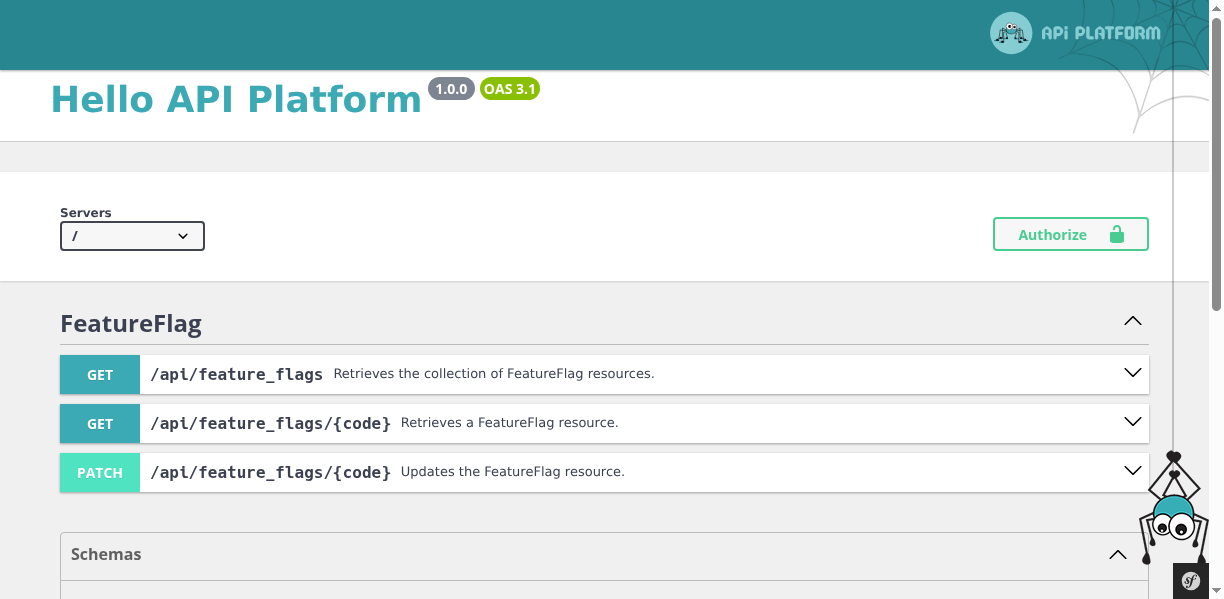The height and width of the screenshot is (599, 1224).
Task: Click 'Retrieves a FeatureFlag resource.' description
Action: click(x=510, y=423)
